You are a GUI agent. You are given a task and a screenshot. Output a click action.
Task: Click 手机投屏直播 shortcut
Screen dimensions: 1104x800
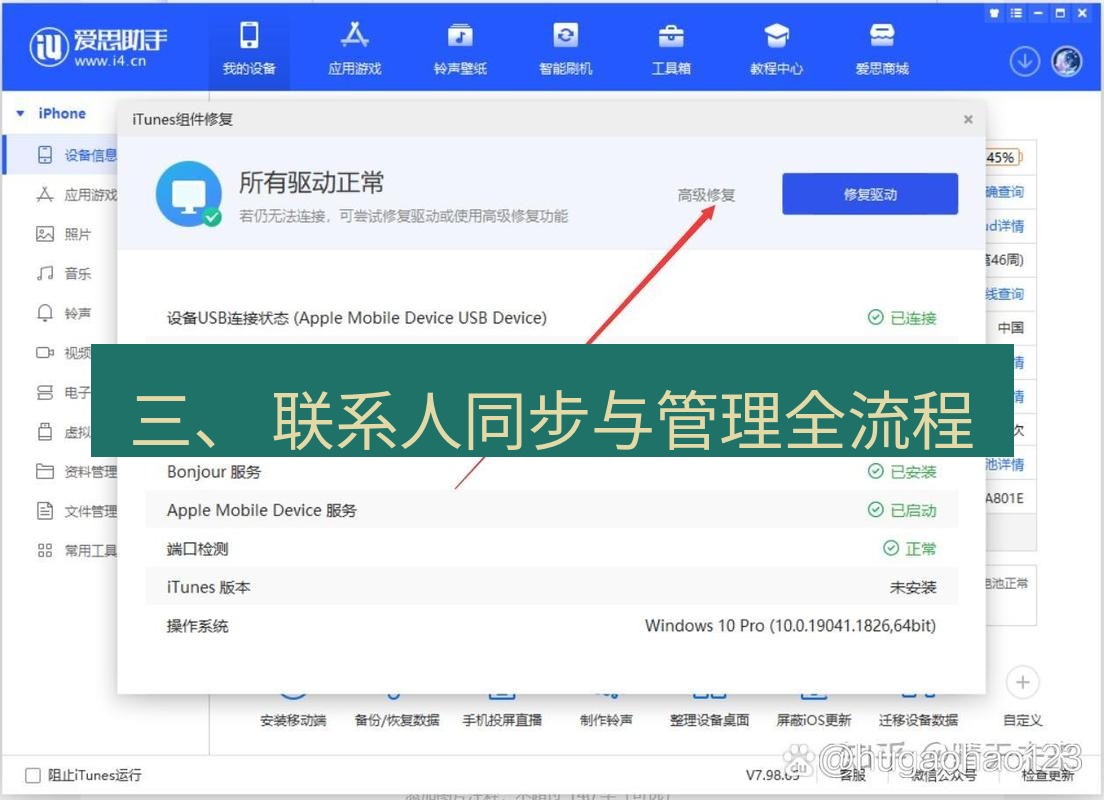click(502, 720)
